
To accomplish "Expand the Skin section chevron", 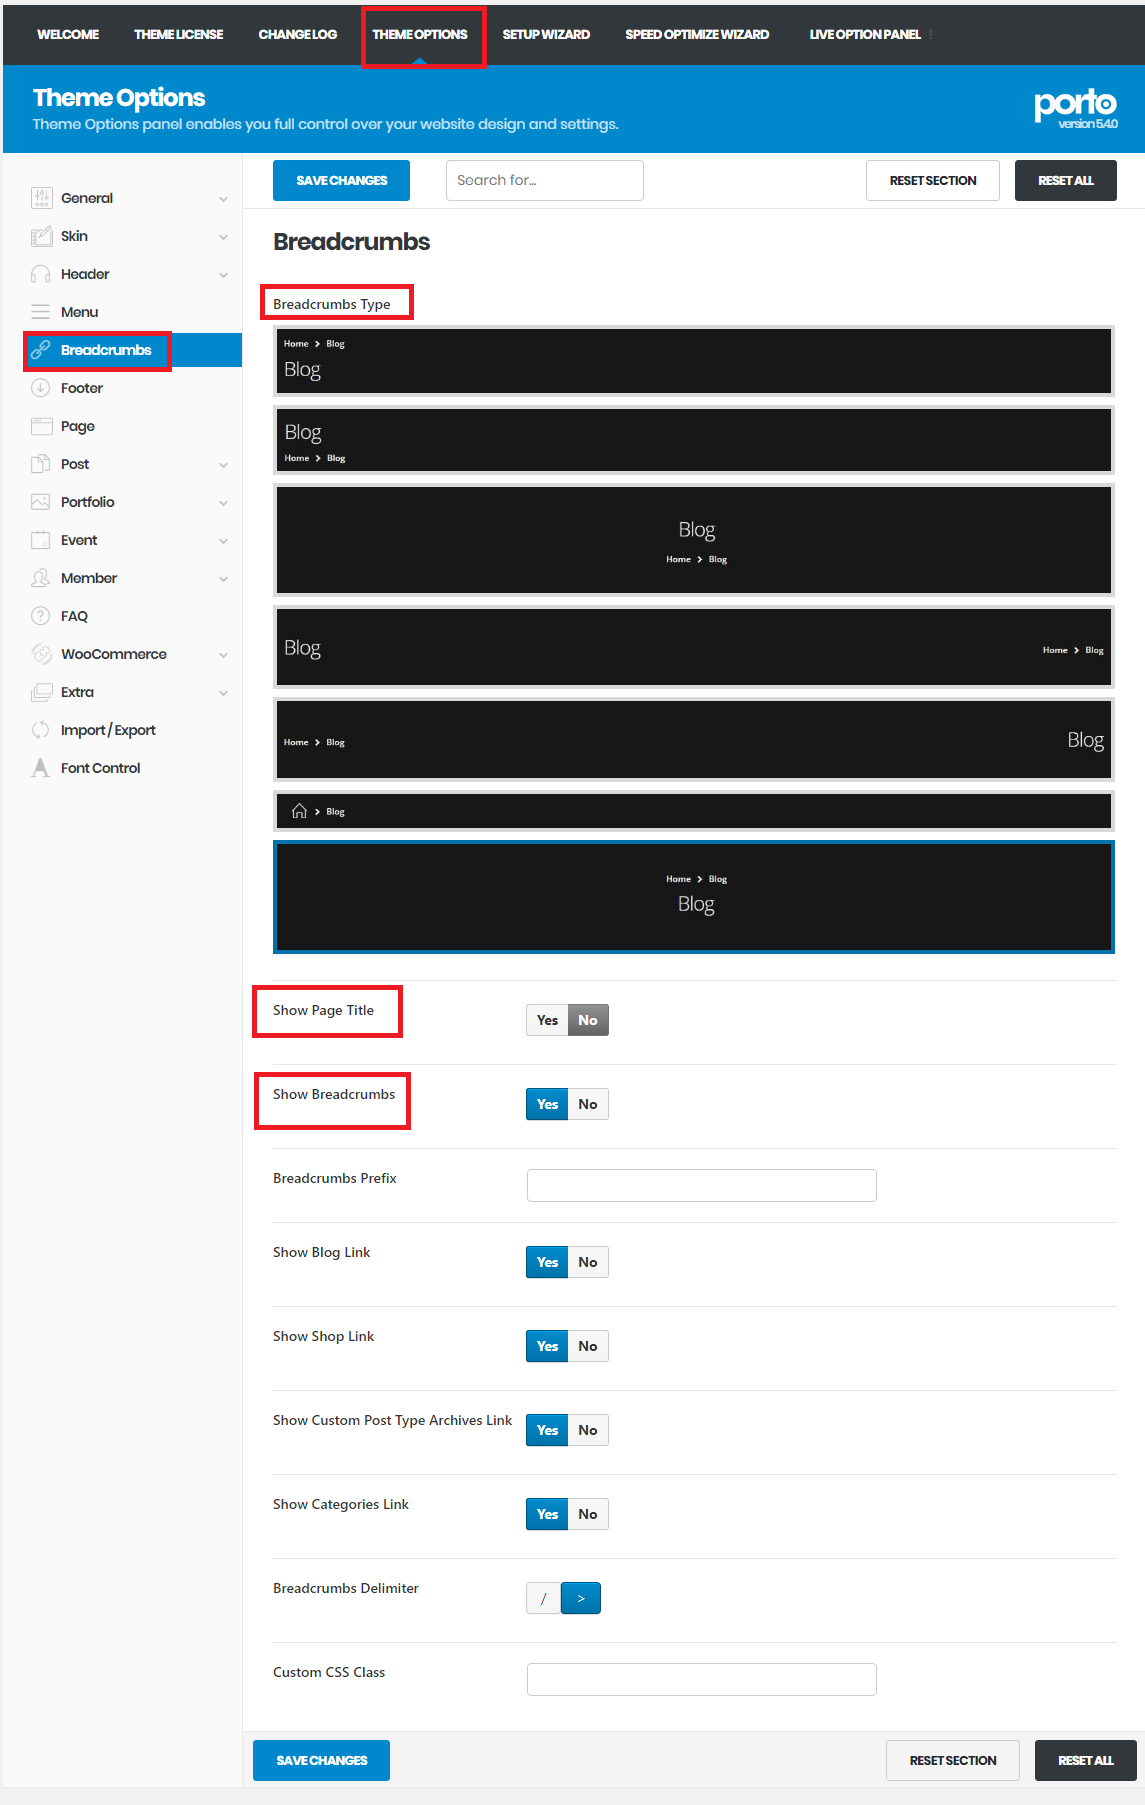I will point(223,237).
